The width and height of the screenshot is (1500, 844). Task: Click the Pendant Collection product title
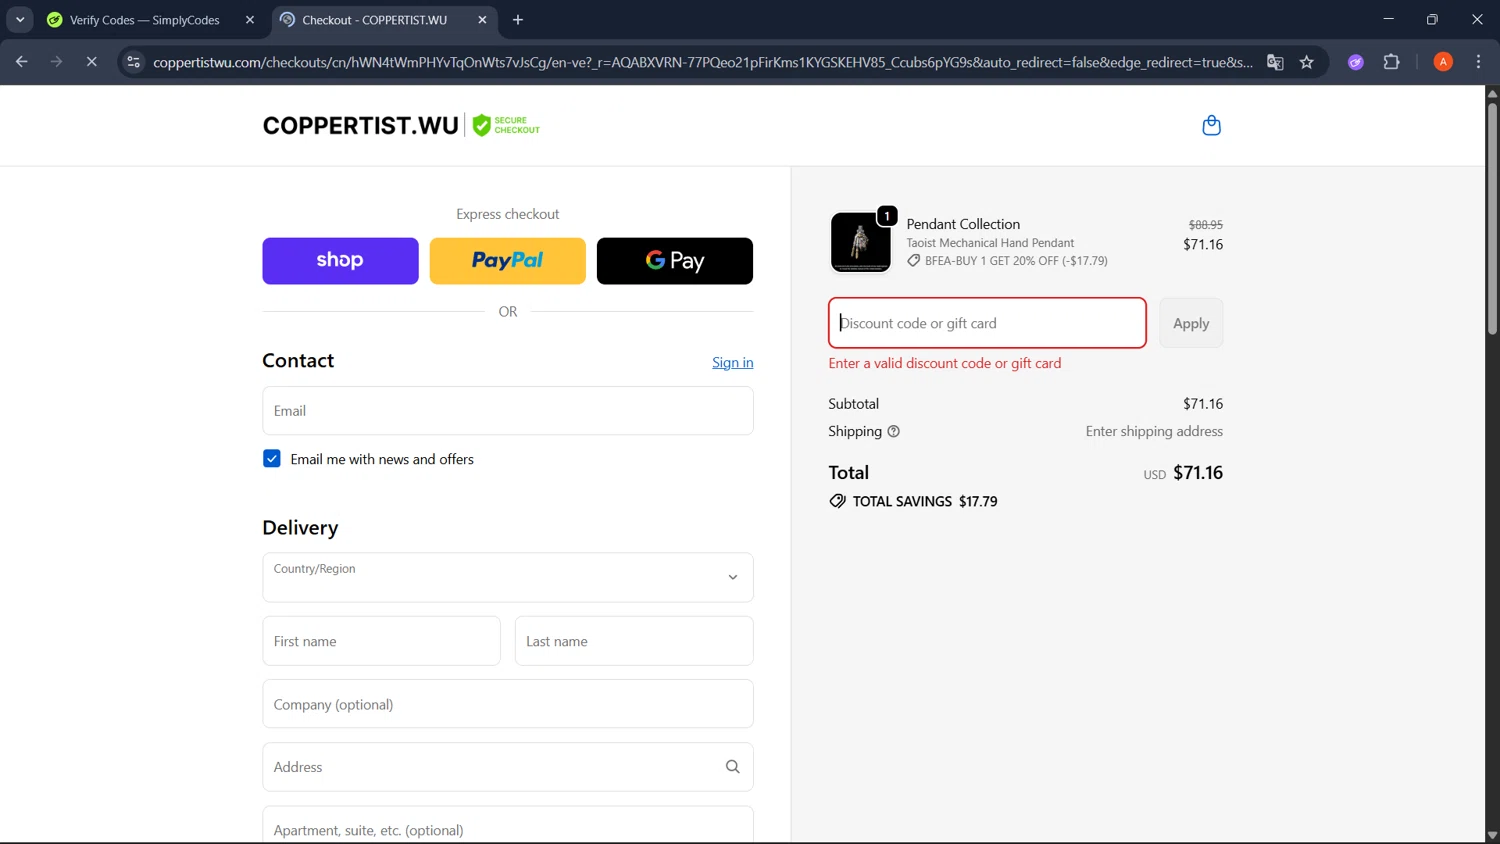tap(963, 224)
